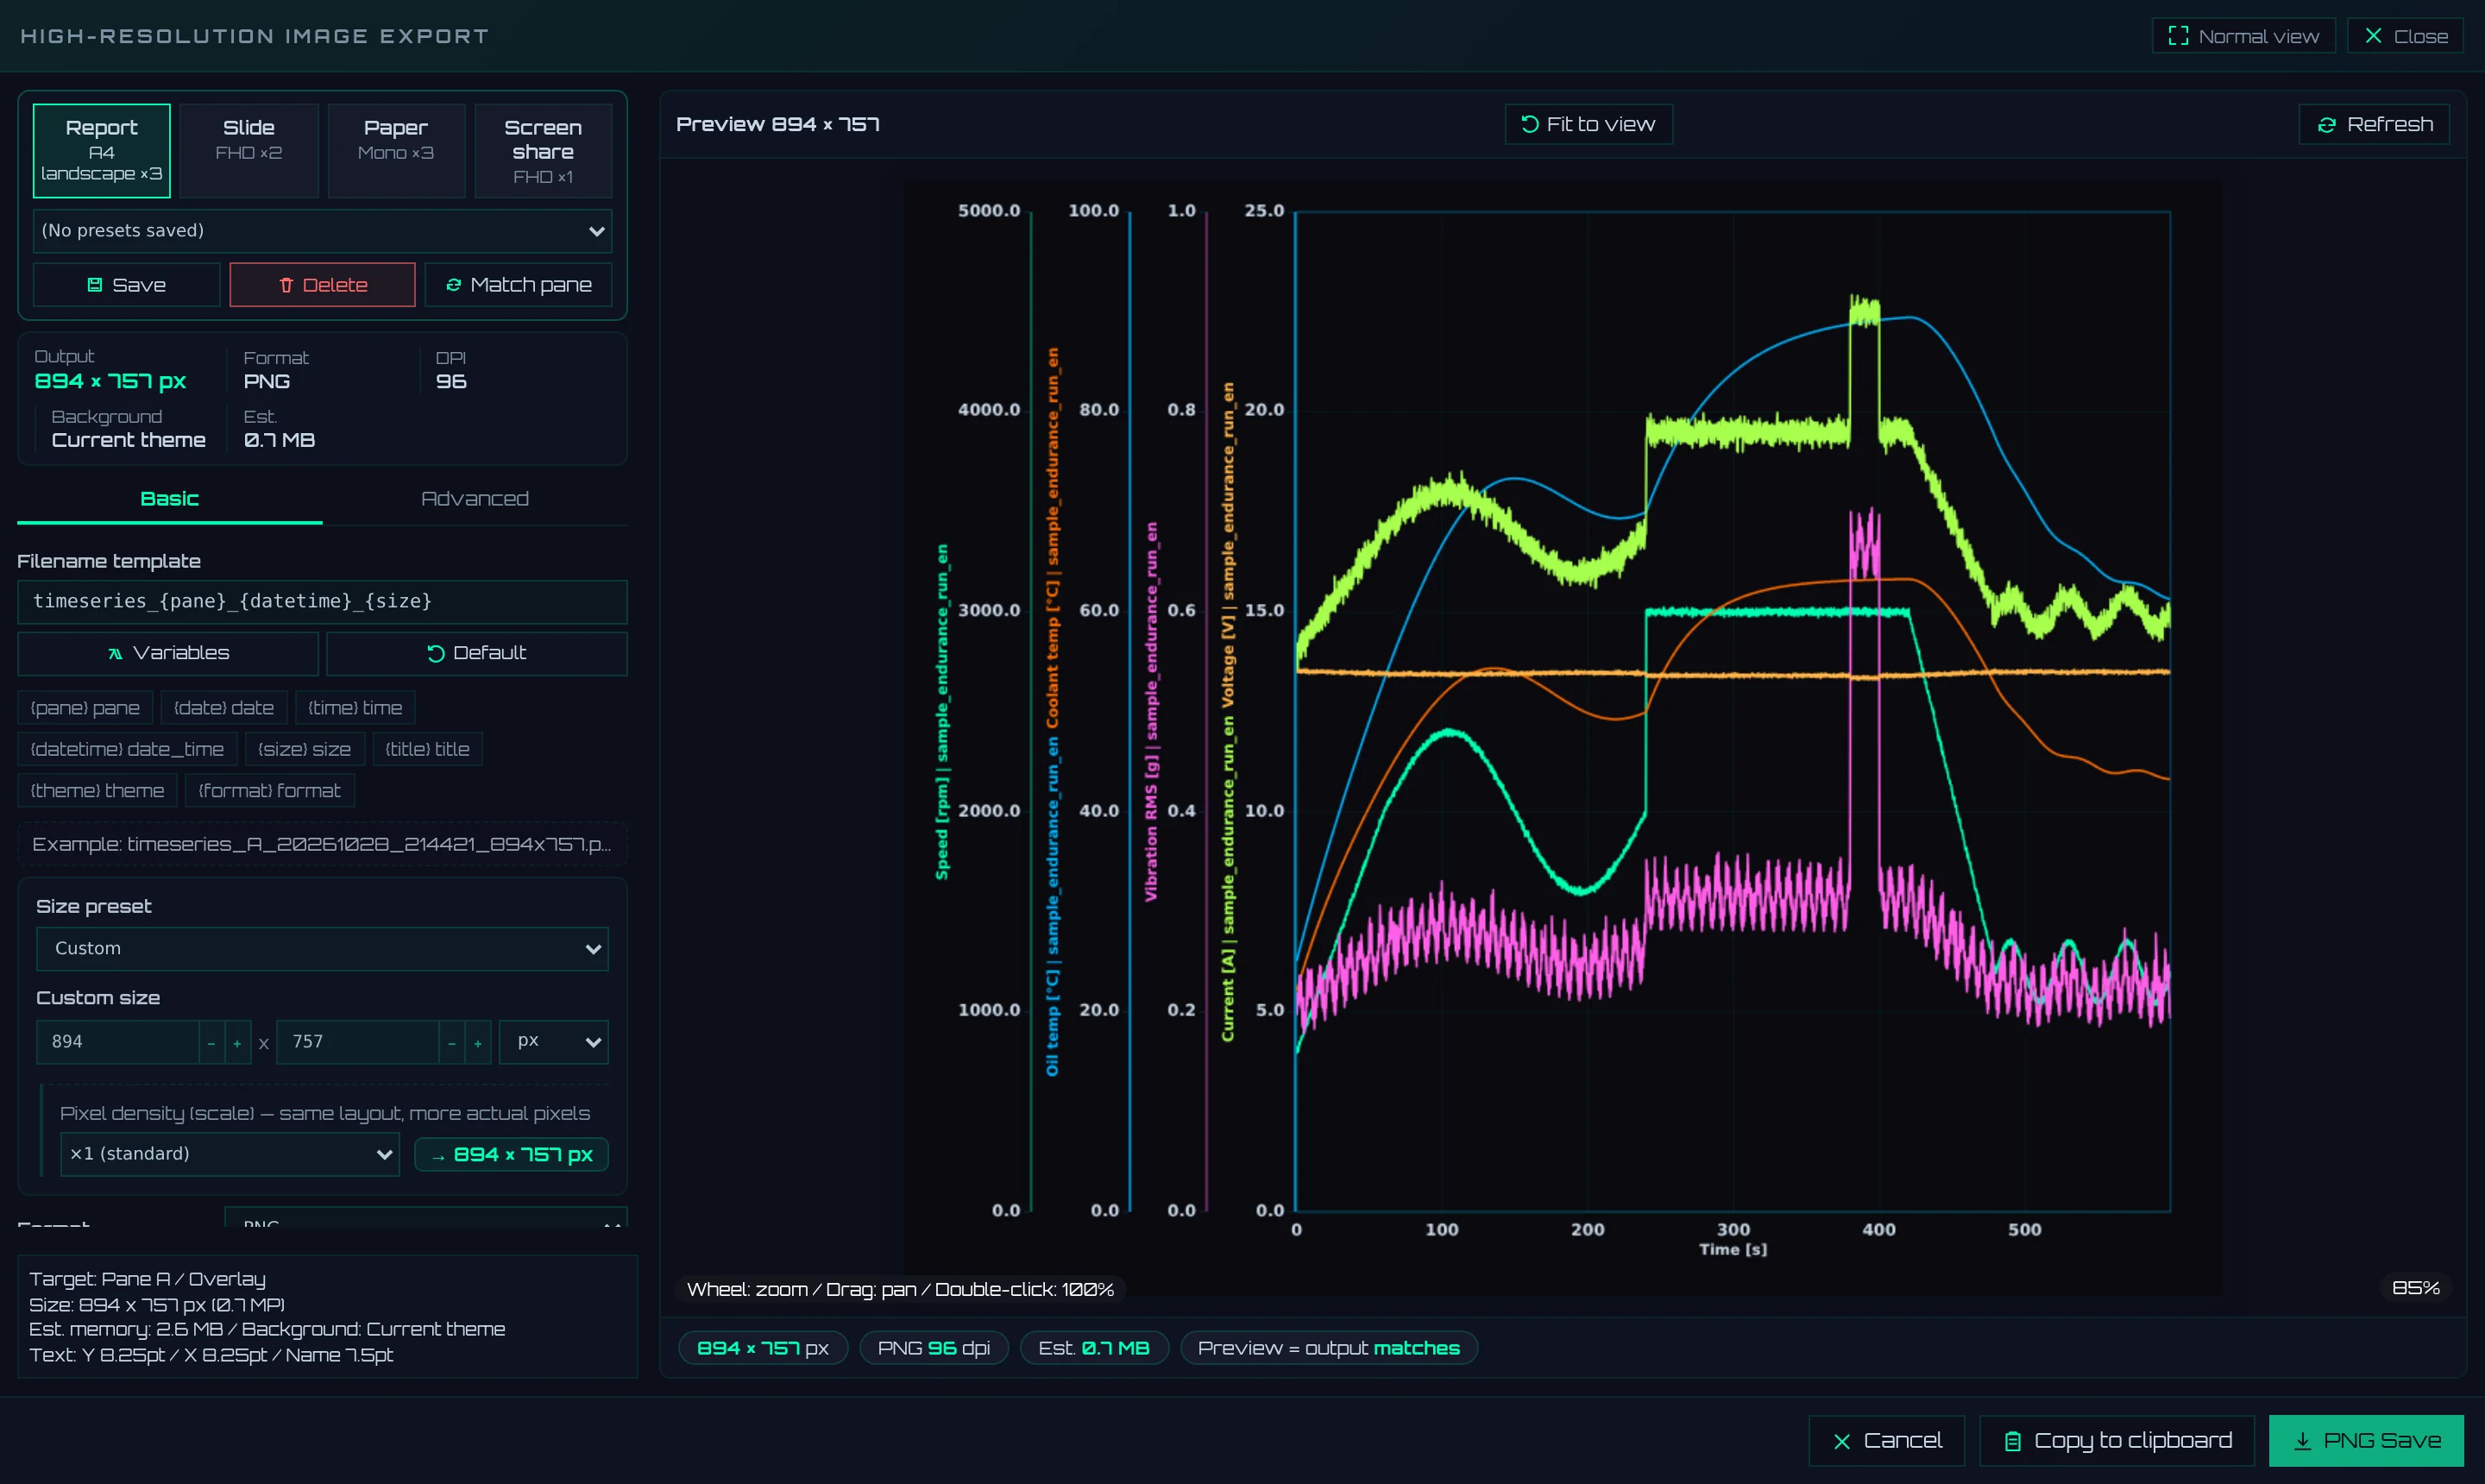Image resolution: width=2485 pixels, height=1484 pixels.
Task: Insert the {time} time variable chip
Action: (355, 708)
